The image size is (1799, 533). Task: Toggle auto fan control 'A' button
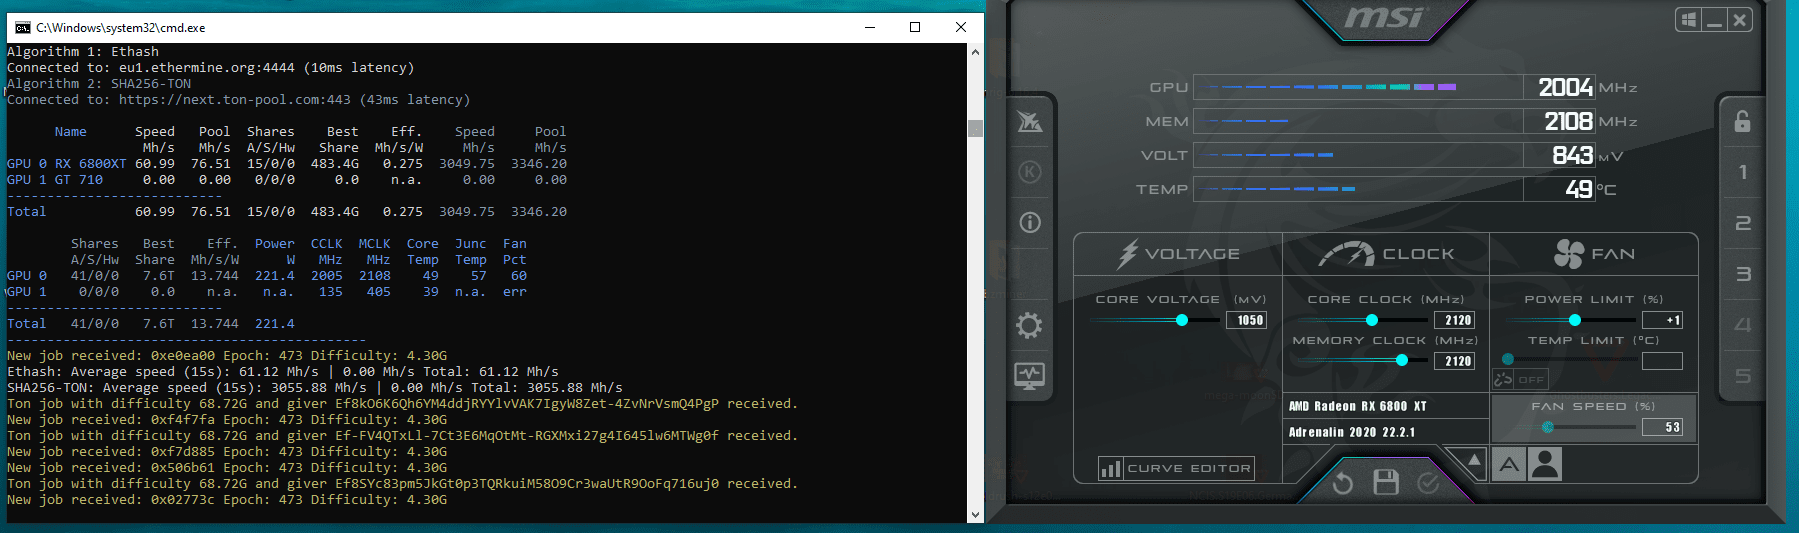(1509, 464)
